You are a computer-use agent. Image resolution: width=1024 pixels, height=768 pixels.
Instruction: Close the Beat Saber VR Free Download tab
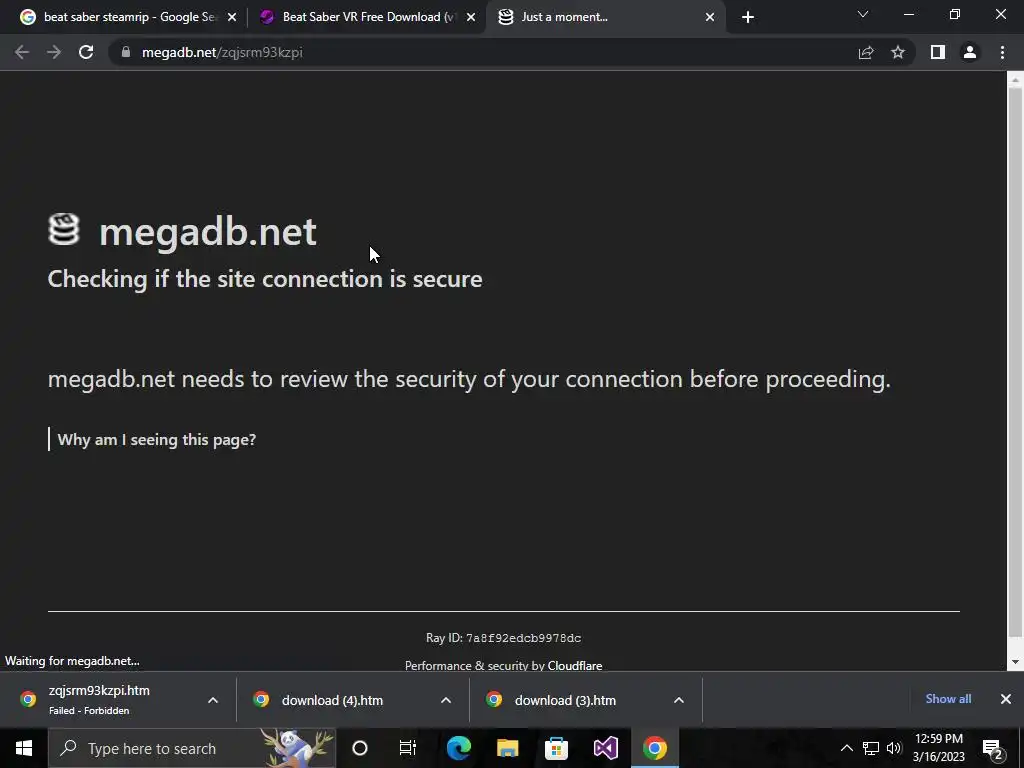point(471,18)
